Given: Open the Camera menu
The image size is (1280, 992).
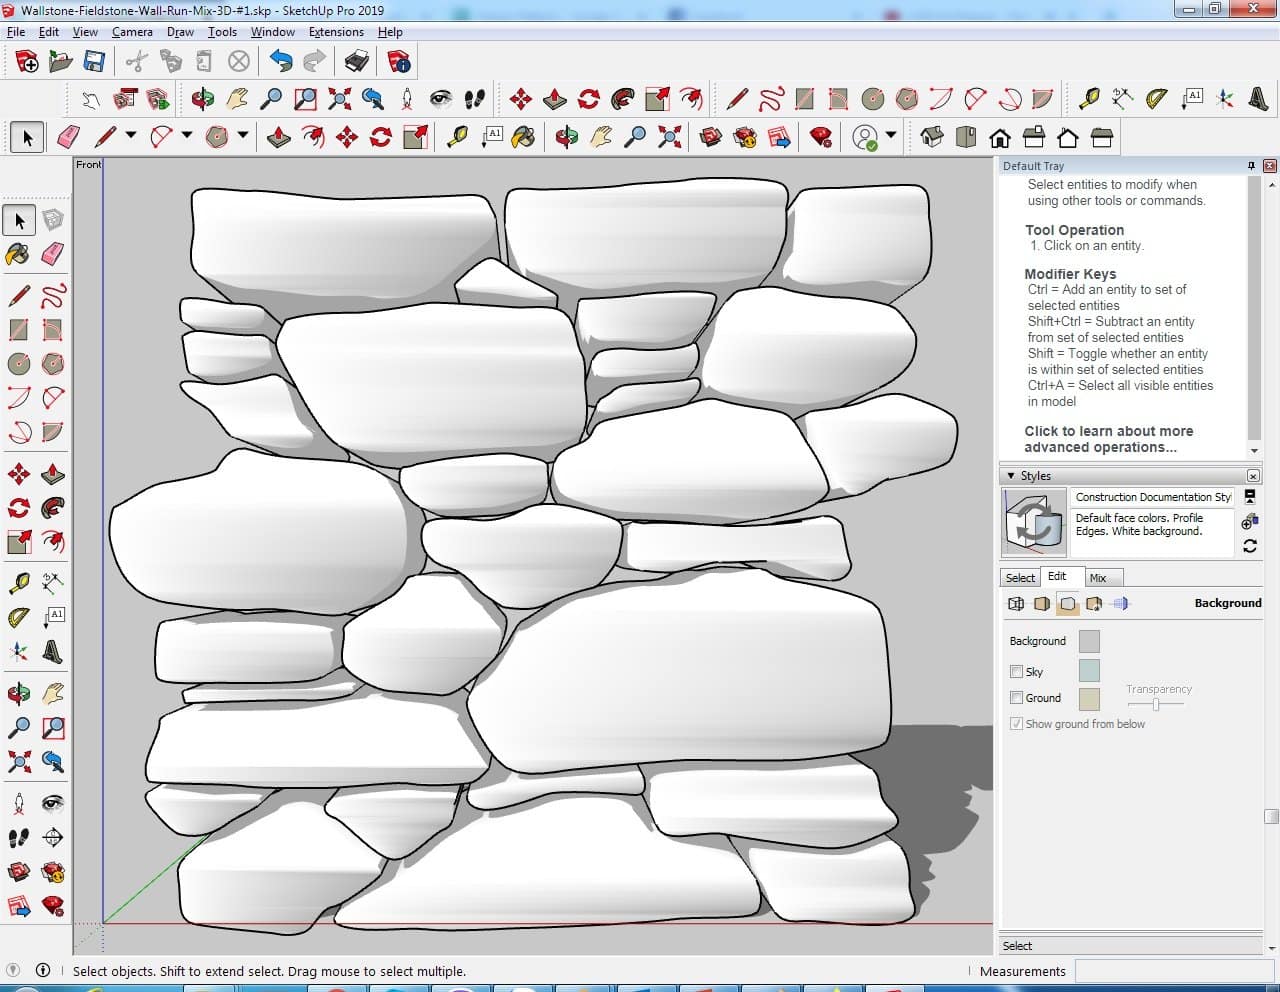Looking at the screenshot, I should pyautogui.click(x=132, y=32).
